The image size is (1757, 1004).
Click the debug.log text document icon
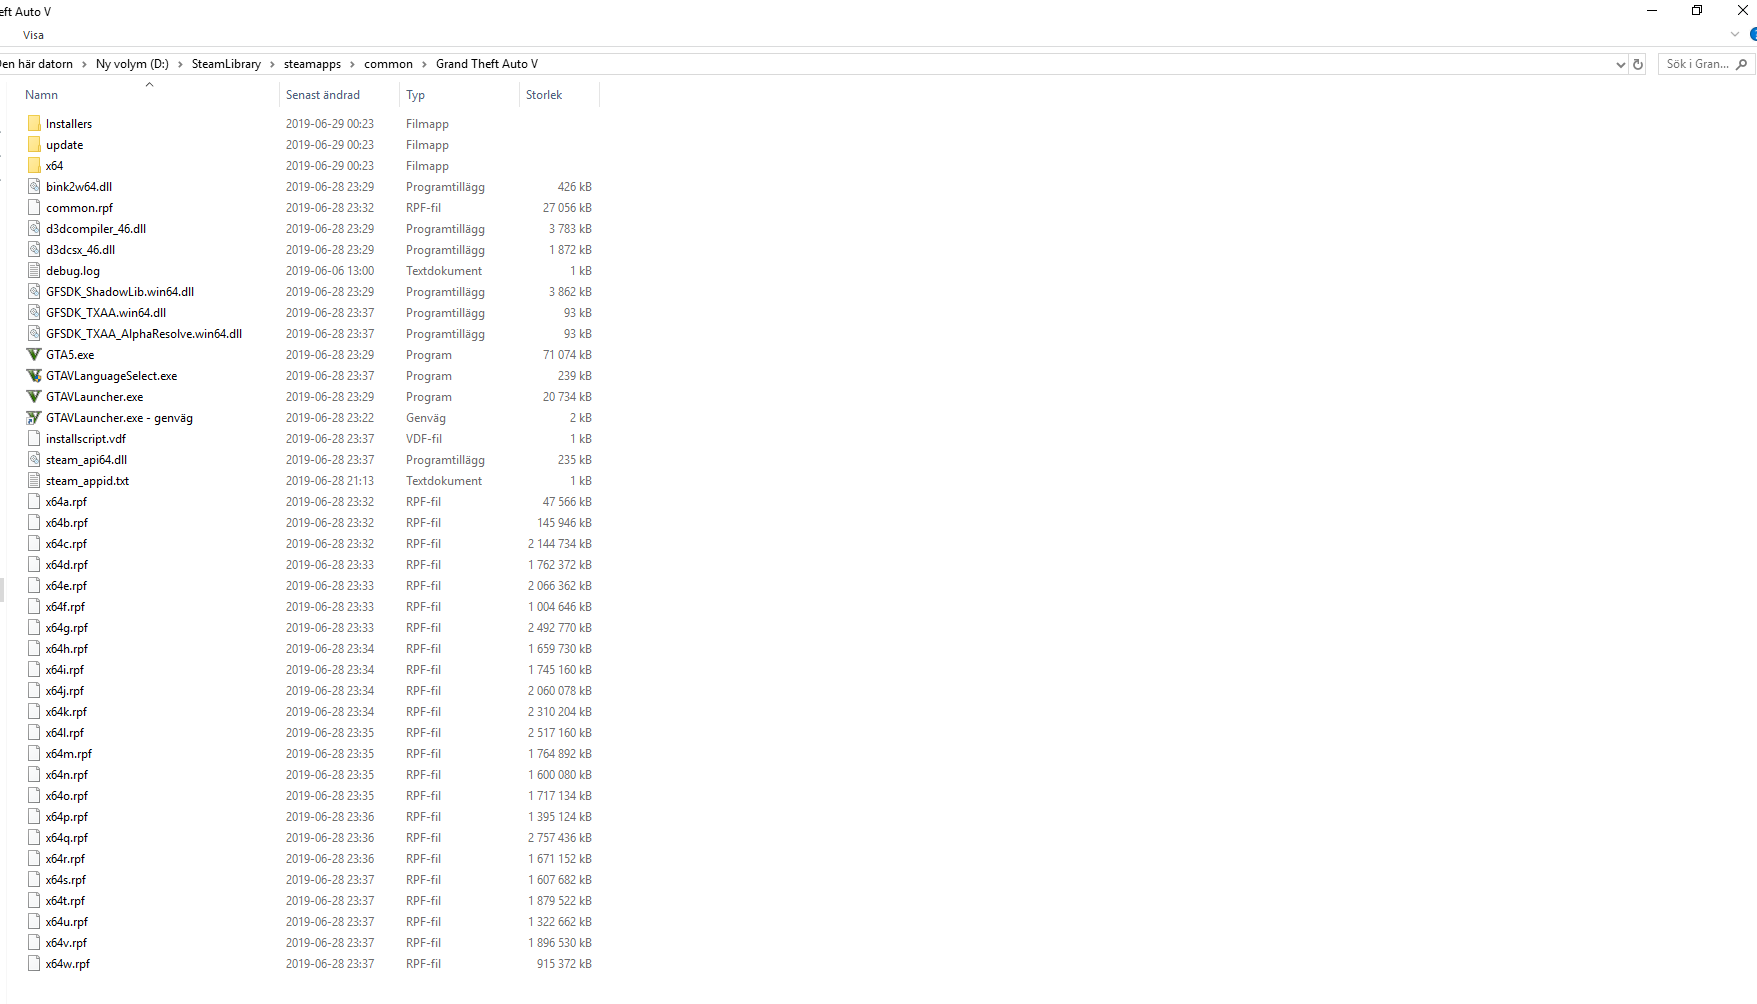tap(34, 271)
